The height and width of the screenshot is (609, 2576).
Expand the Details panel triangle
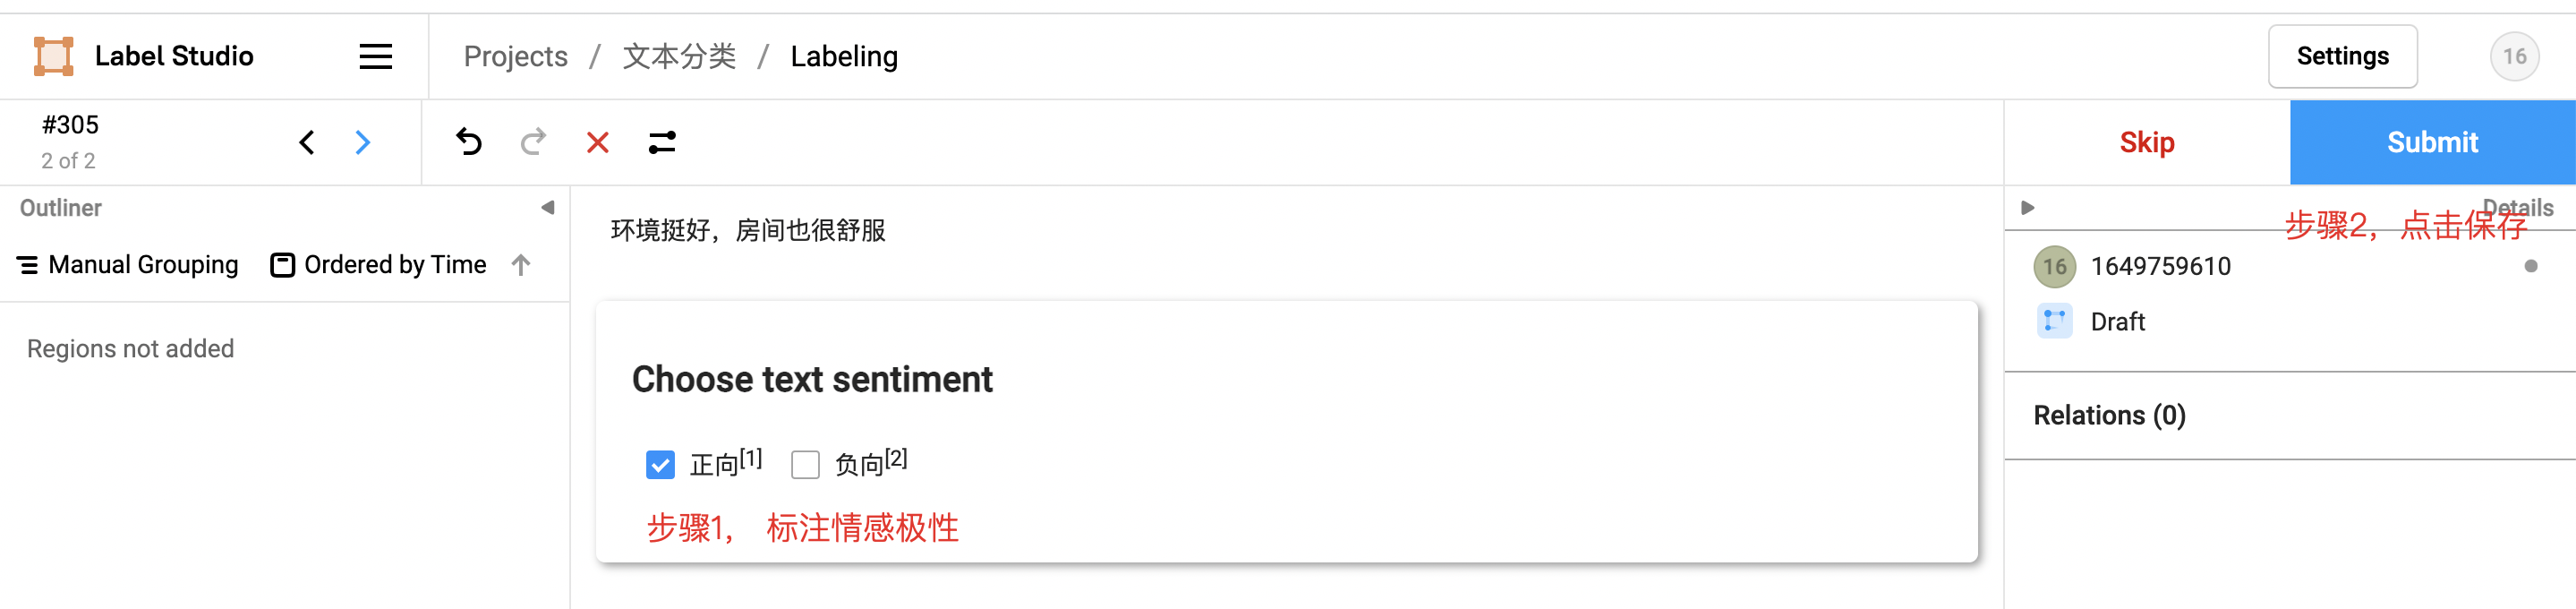2027,208
